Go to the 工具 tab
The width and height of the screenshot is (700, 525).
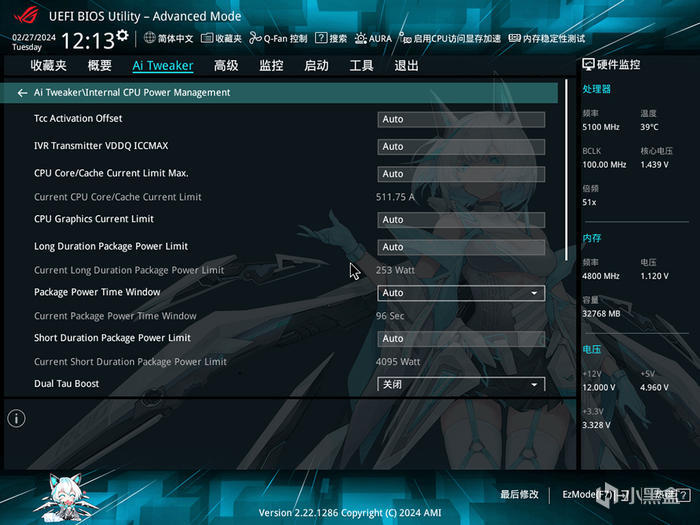point(361,66)
